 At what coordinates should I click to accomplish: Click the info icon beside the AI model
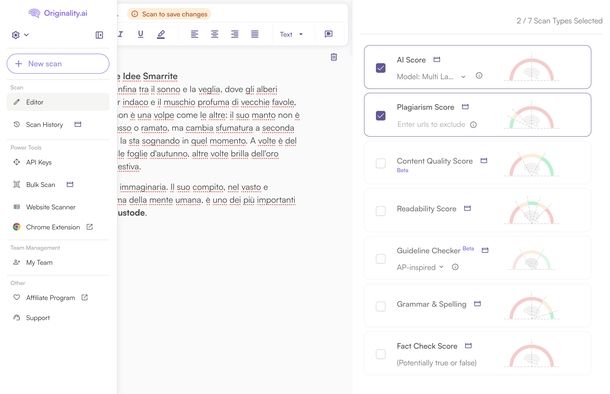point(479,76)
